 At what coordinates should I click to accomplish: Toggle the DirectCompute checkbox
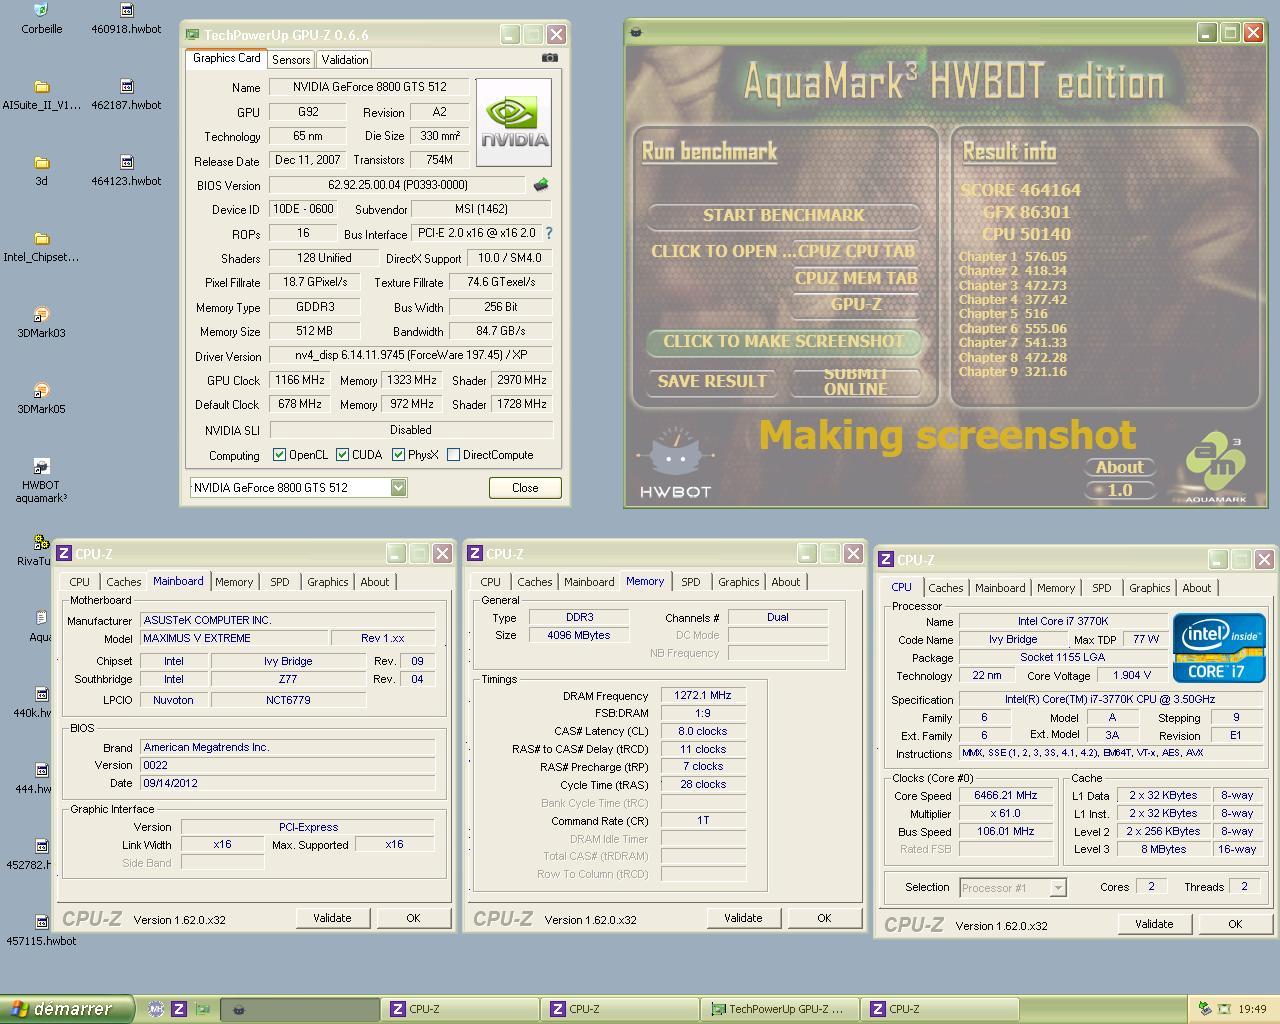point(453,455)
